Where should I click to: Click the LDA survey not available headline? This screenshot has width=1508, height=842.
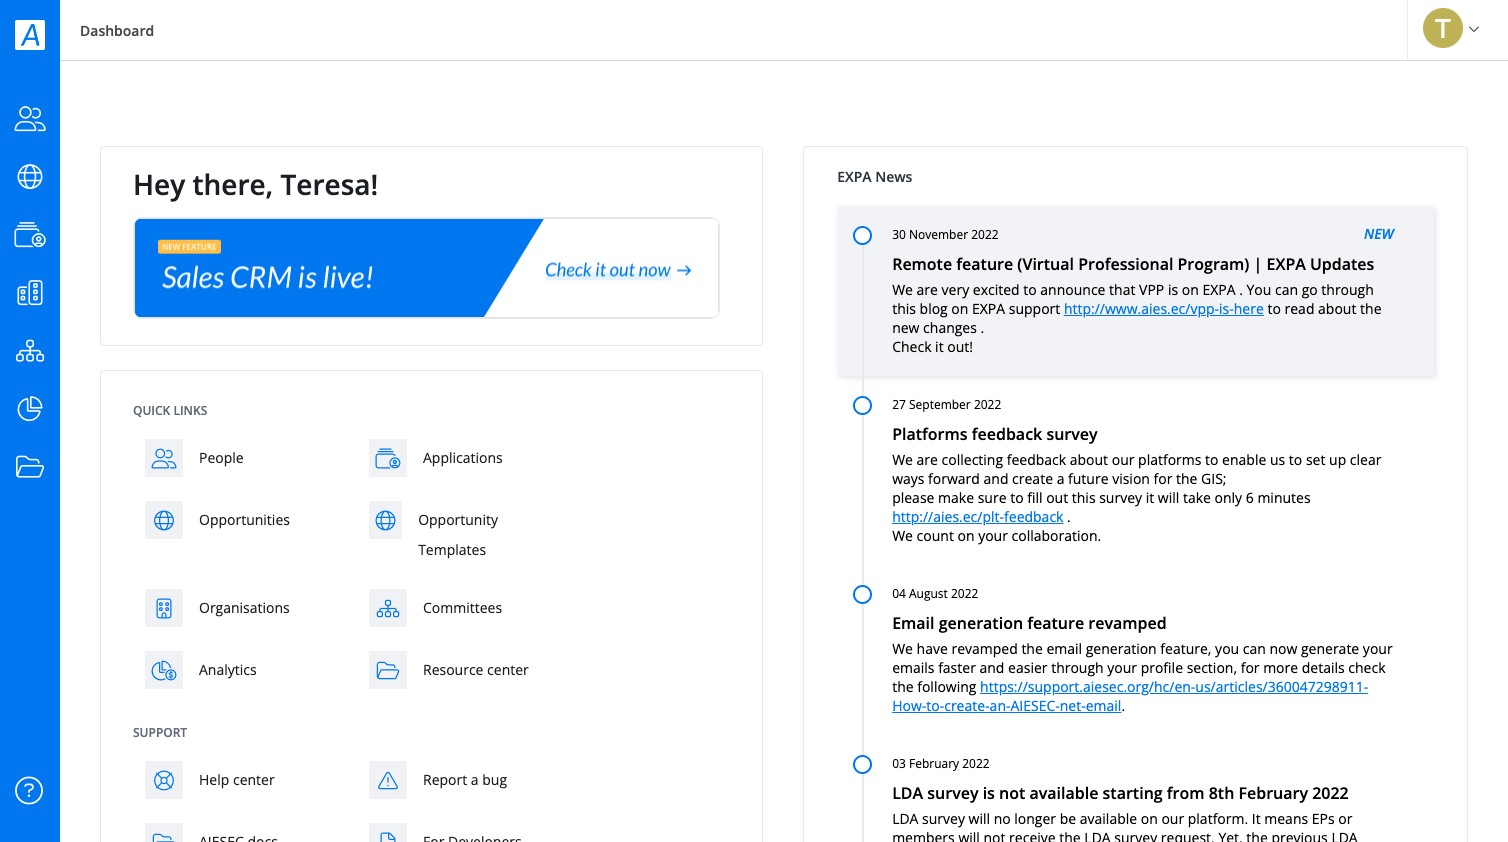click(x=1120, y=793)
